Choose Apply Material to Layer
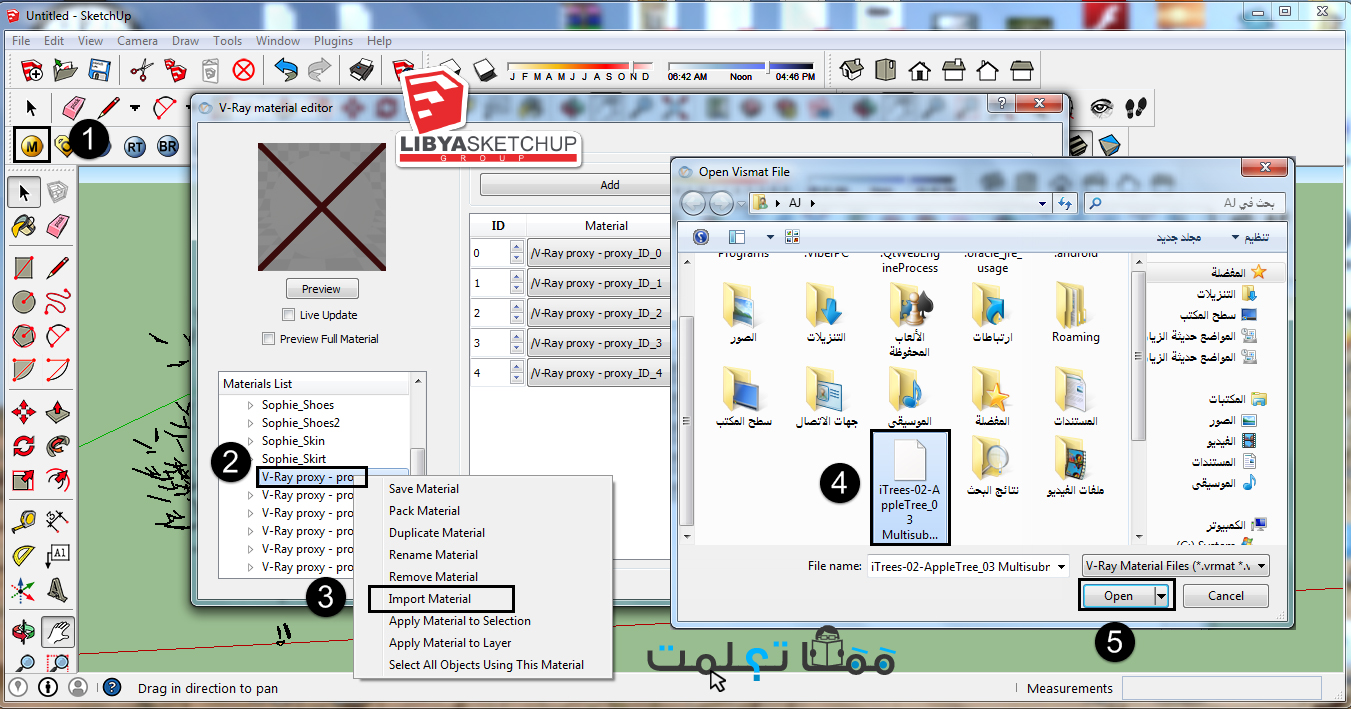 click(450, 643)
